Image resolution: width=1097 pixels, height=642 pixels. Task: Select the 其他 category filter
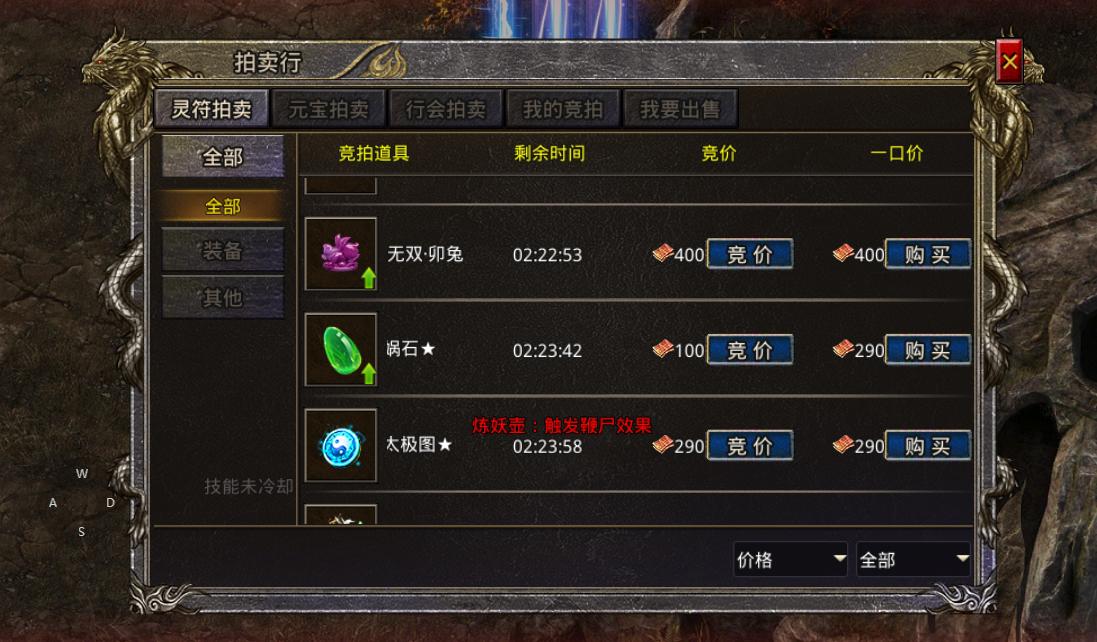(222, 297)
